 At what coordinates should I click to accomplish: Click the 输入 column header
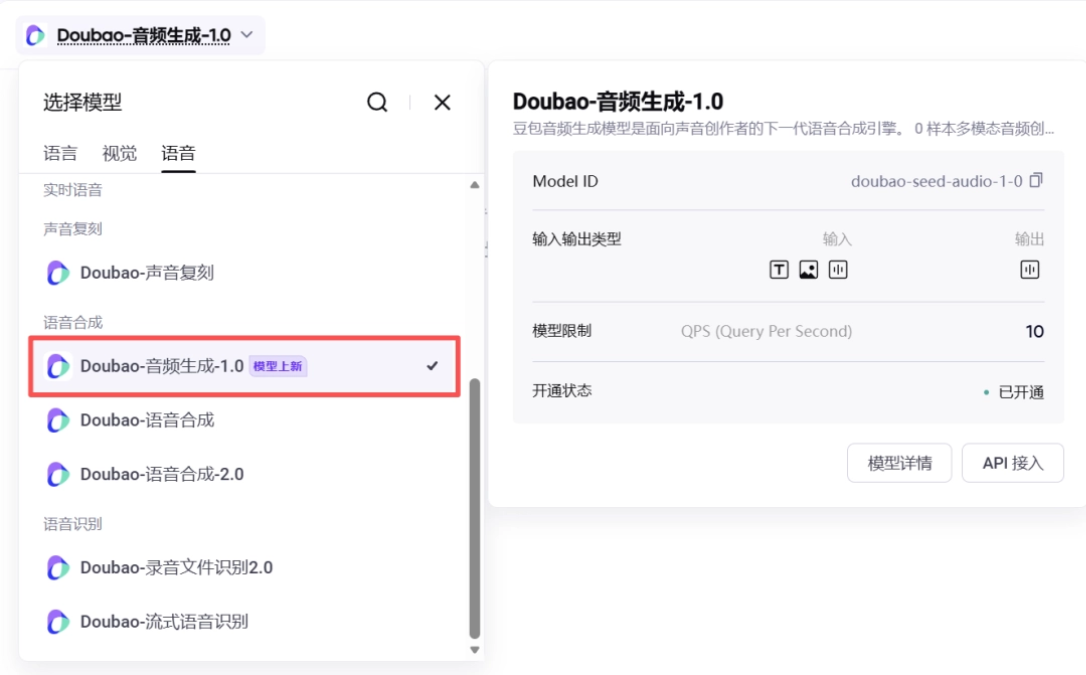coord(837,240)
